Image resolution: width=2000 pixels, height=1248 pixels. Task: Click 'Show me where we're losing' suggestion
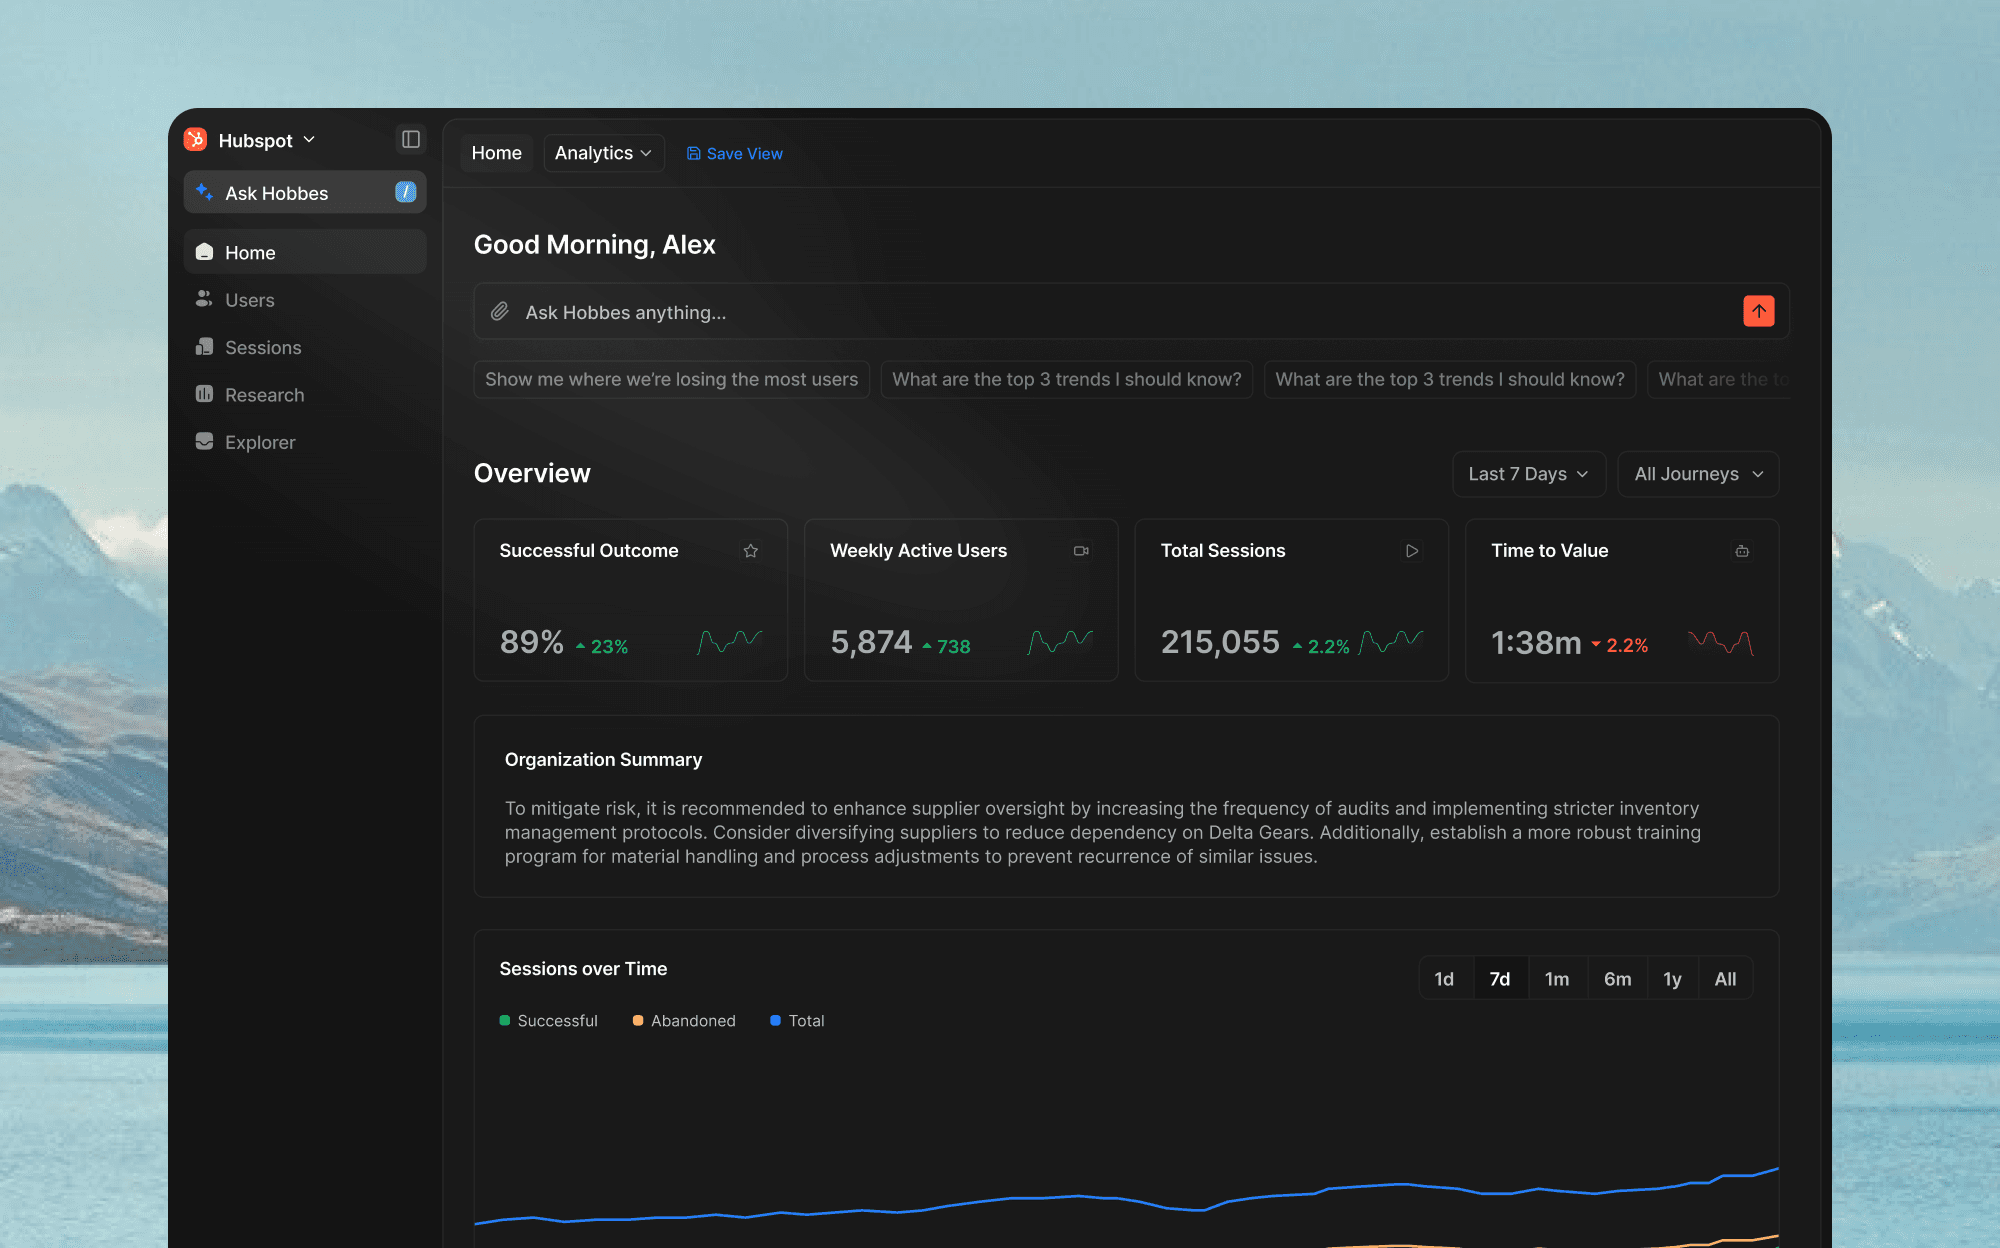pyautogui.click(x=671, y=379)
